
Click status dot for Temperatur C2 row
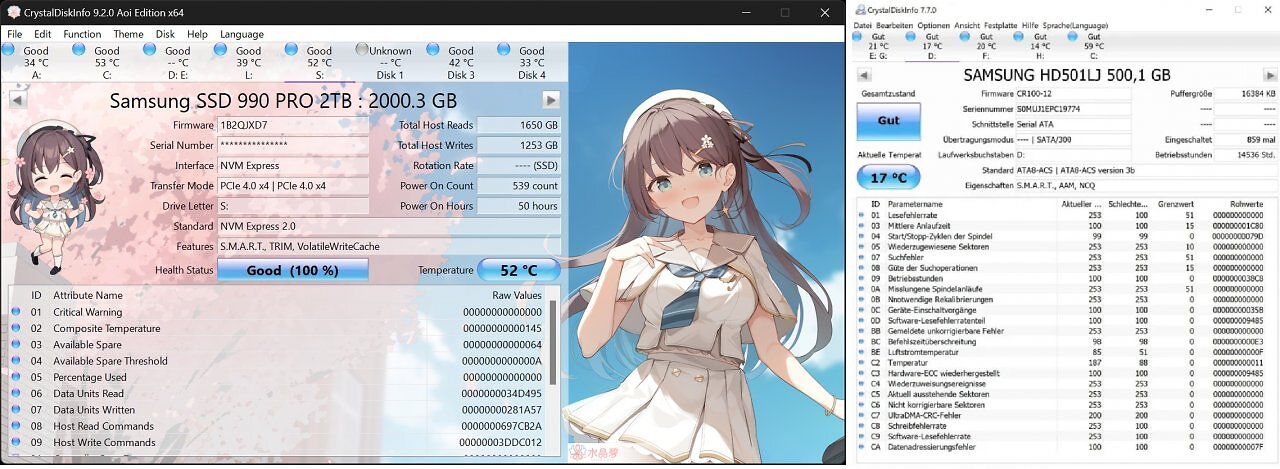coord(862,364)
